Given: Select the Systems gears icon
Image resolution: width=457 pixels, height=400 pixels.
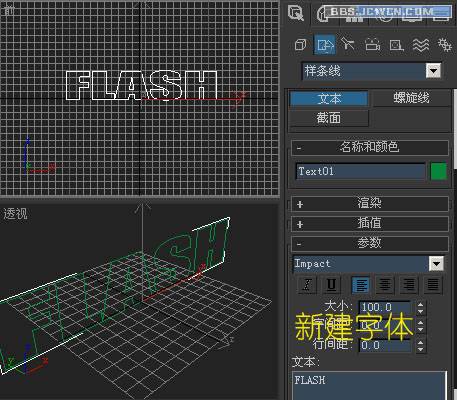Looking at the screenshot, I should [444, 45].
